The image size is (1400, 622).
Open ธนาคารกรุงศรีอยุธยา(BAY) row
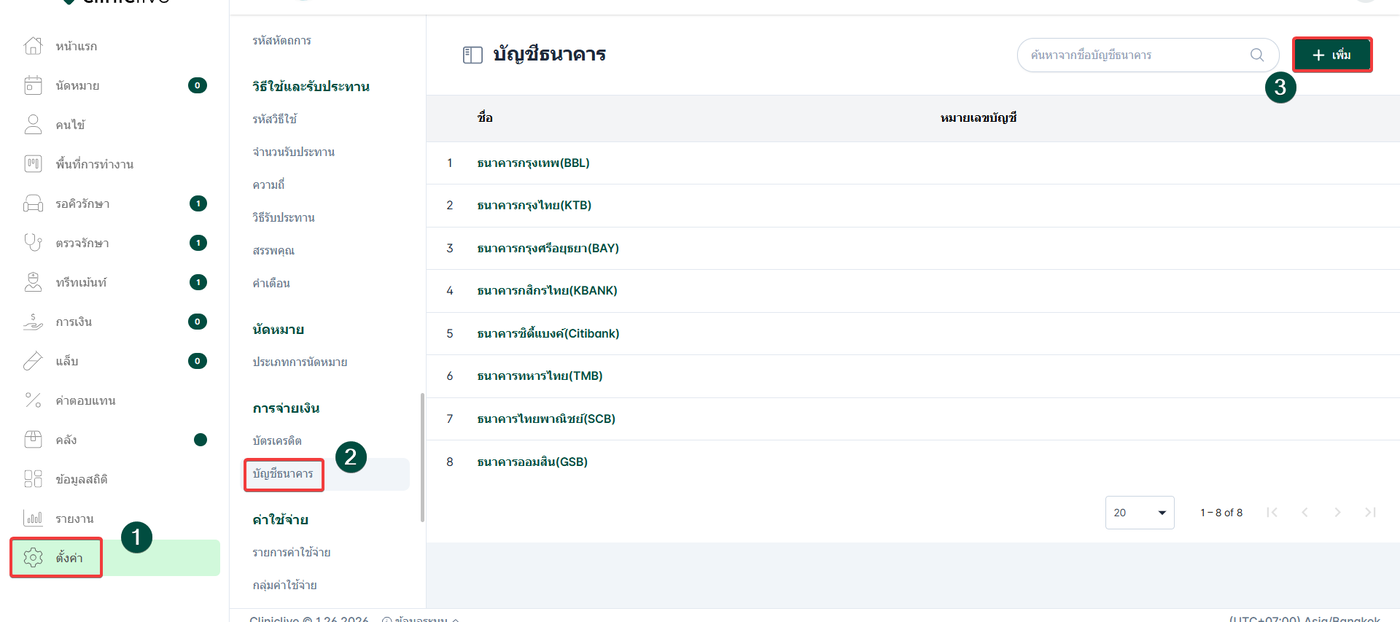pos(913,248)
